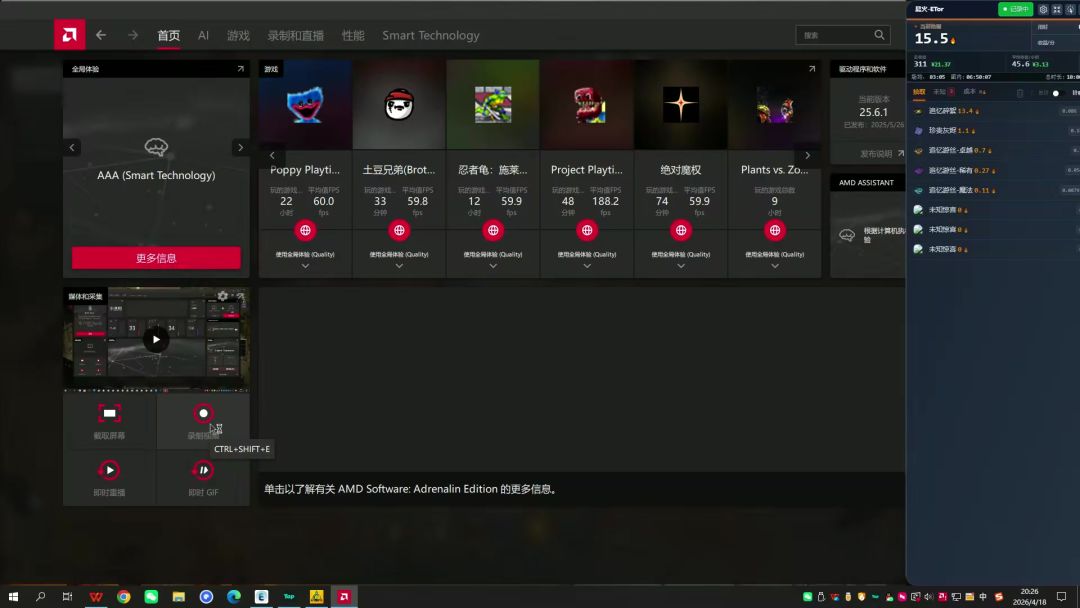Click the 搜索 search input field
This screenshot has height=608, width=1080.
835,35
